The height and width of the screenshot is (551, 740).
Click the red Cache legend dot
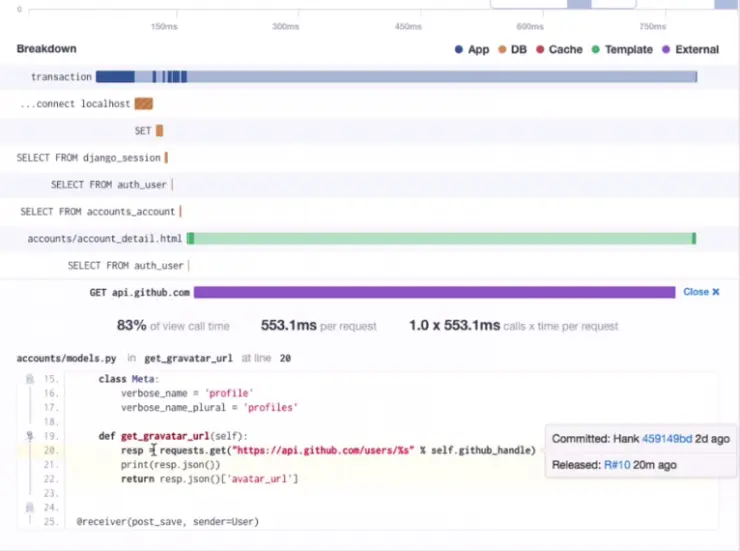tap(540, 50)
